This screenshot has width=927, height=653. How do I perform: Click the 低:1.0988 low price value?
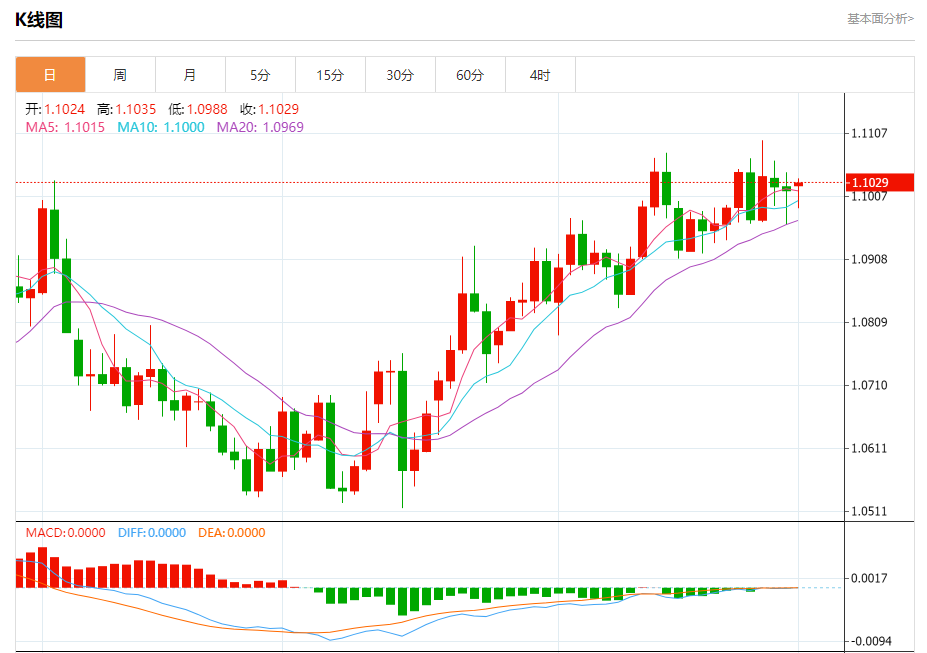coord(198,109)
